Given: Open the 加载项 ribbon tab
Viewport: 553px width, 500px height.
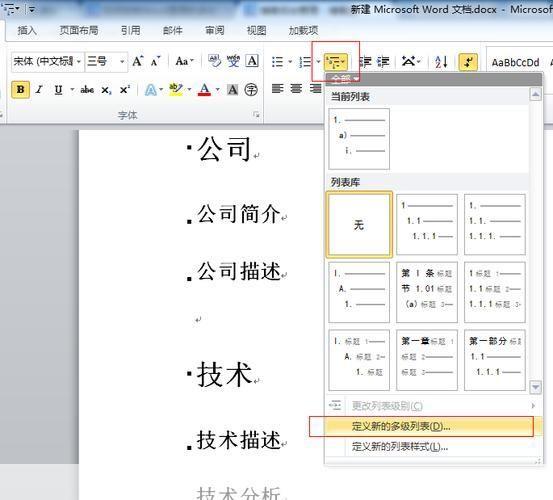Looking at the screenshot, I should 303,30.
